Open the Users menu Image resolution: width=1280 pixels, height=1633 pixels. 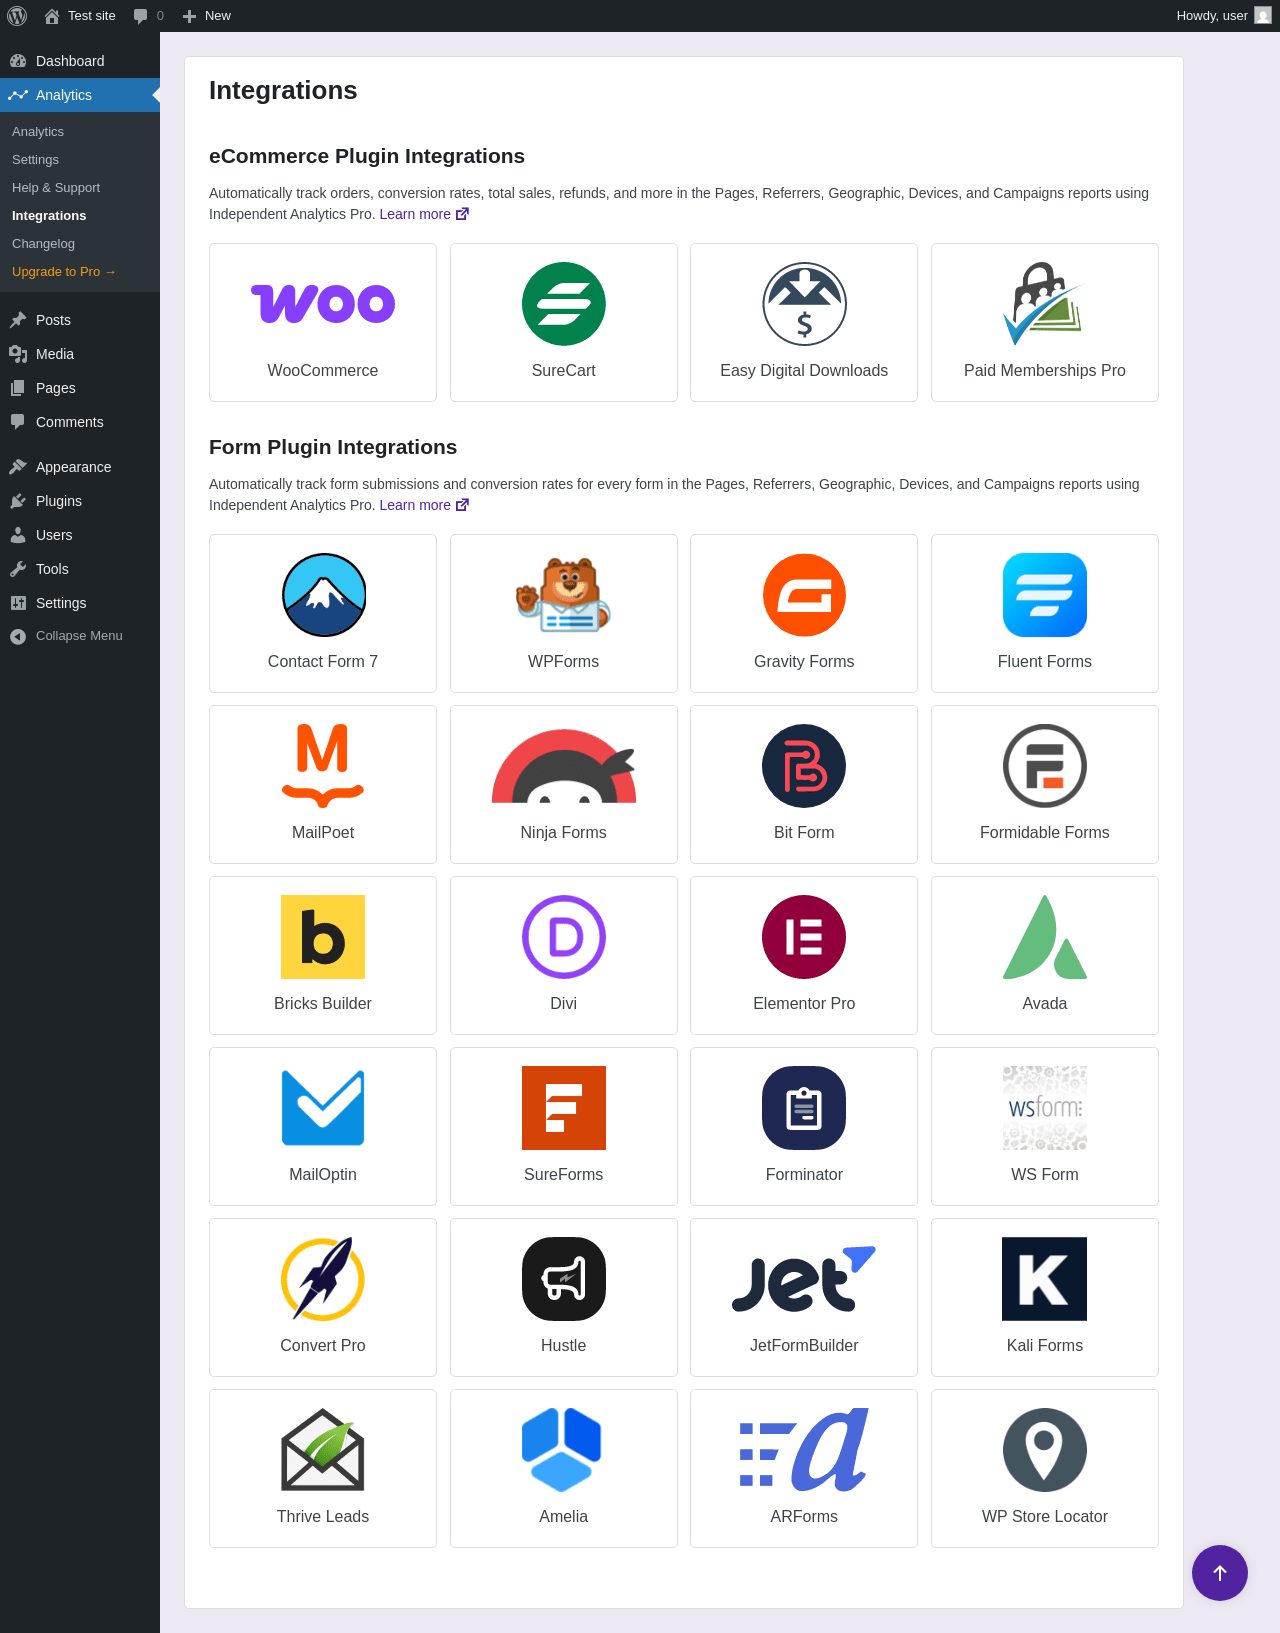click(x=80, y=535)
